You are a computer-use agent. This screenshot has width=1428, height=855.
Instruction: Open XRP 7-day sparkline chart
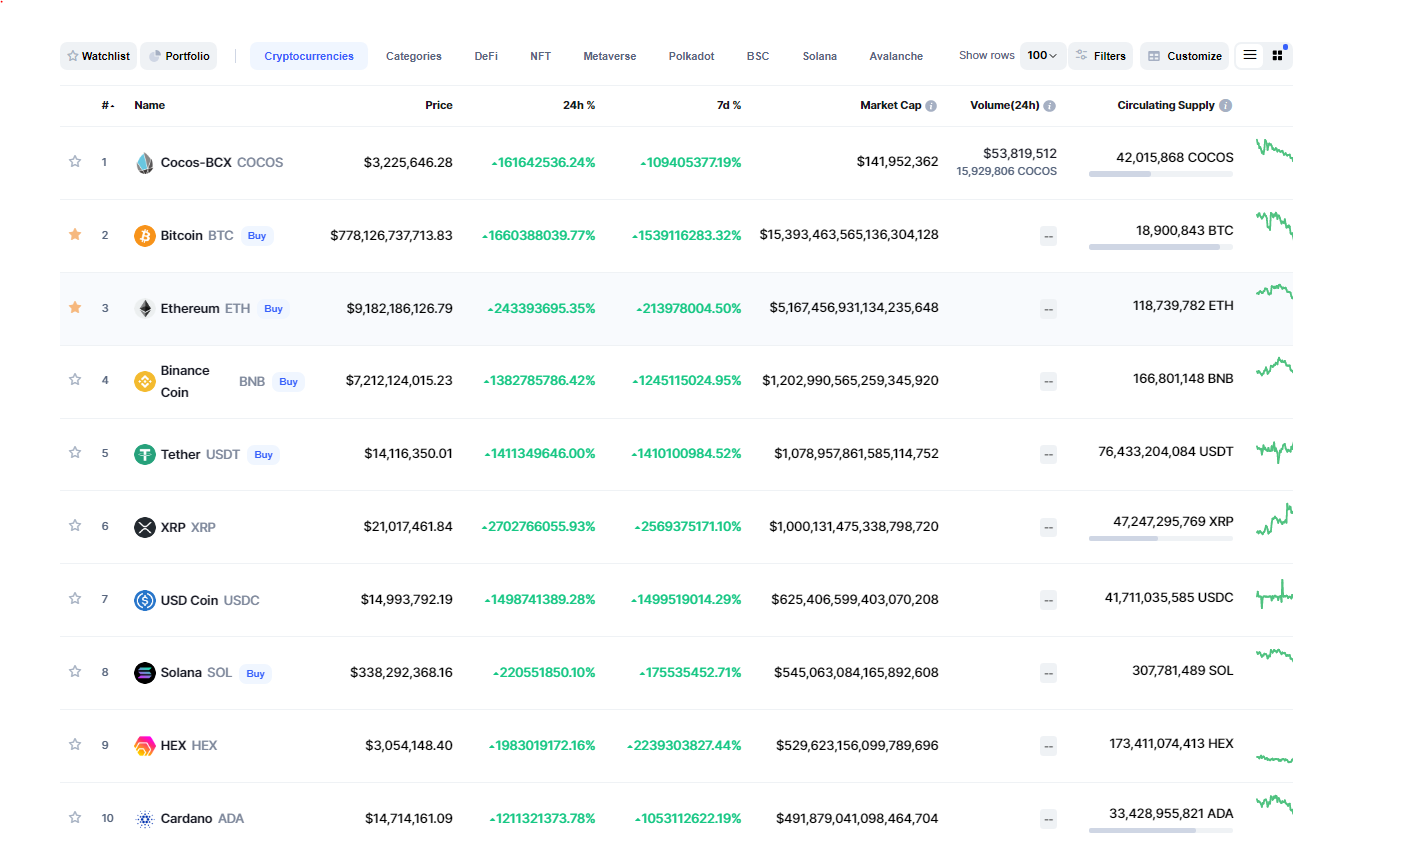pyautogui.click(x=1275, y=519)
